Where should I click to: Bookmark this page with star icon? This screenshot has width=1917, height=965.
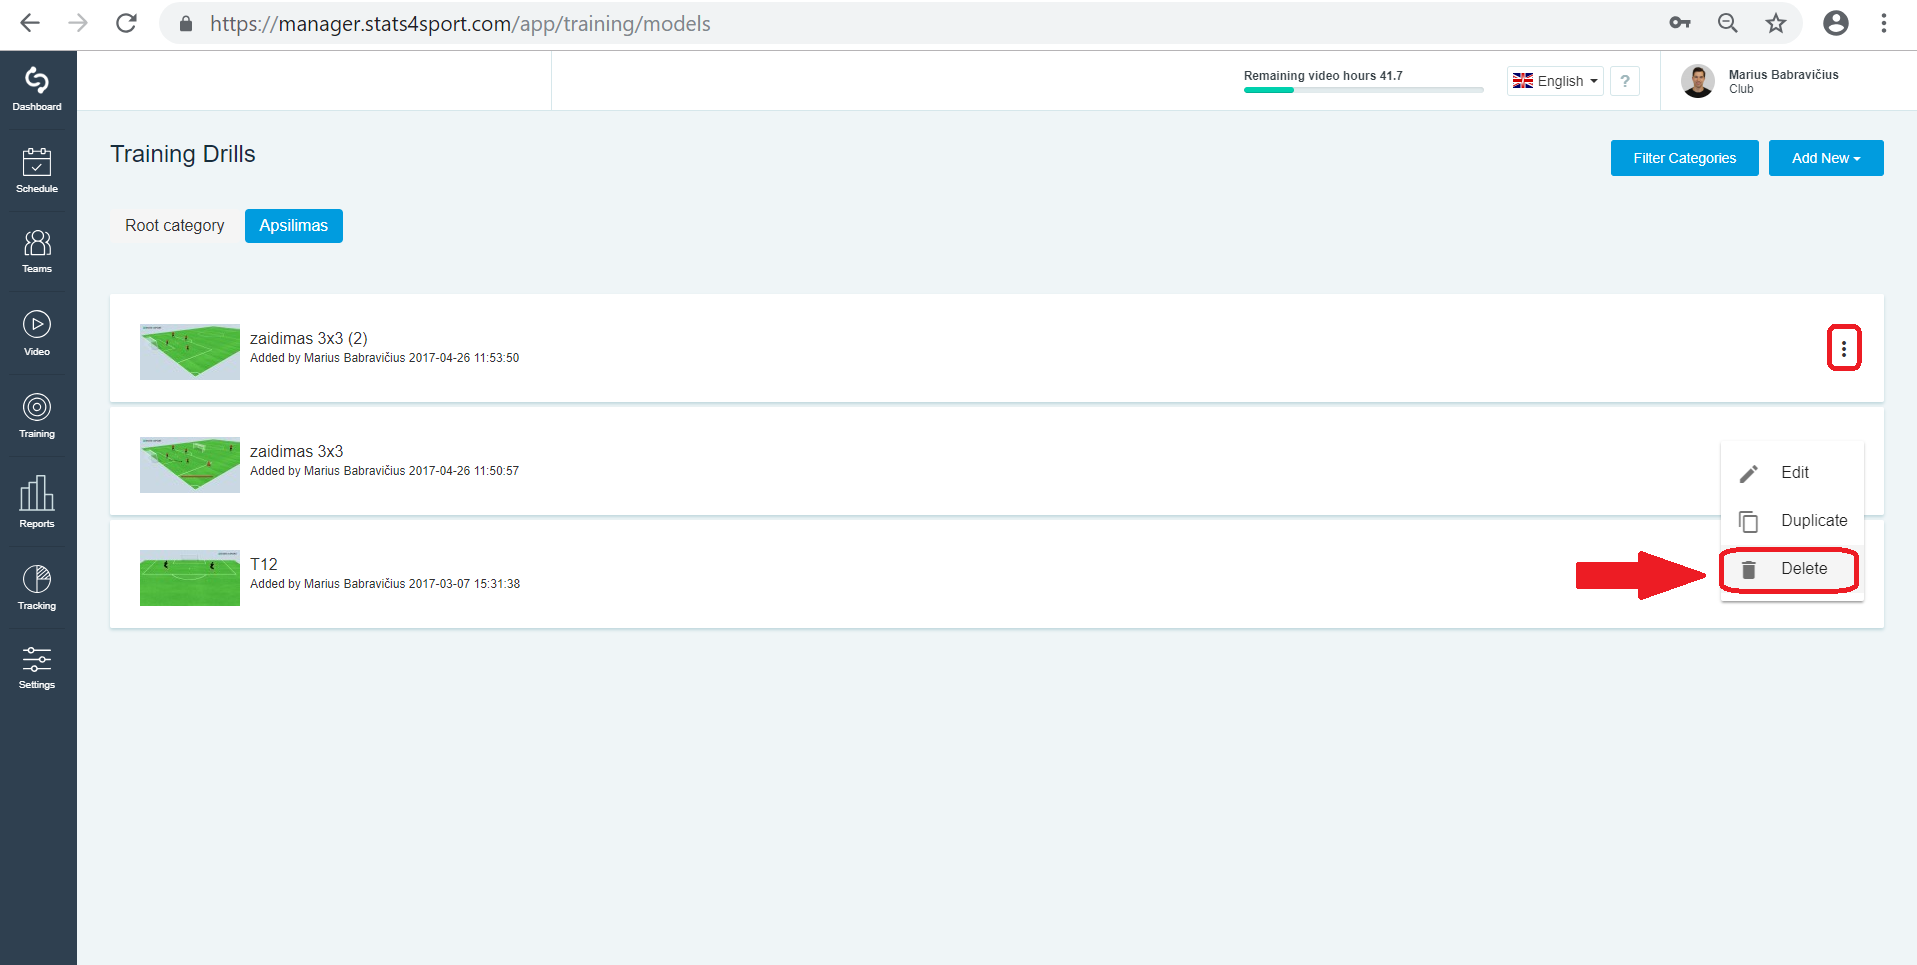(x=1775, y=23)
